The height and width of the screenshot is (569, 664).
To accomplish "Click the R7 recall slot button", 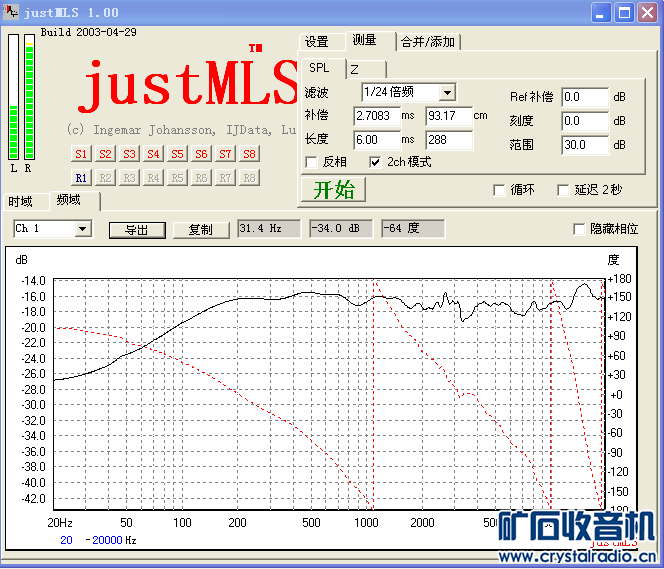I will tap(225, 178).
